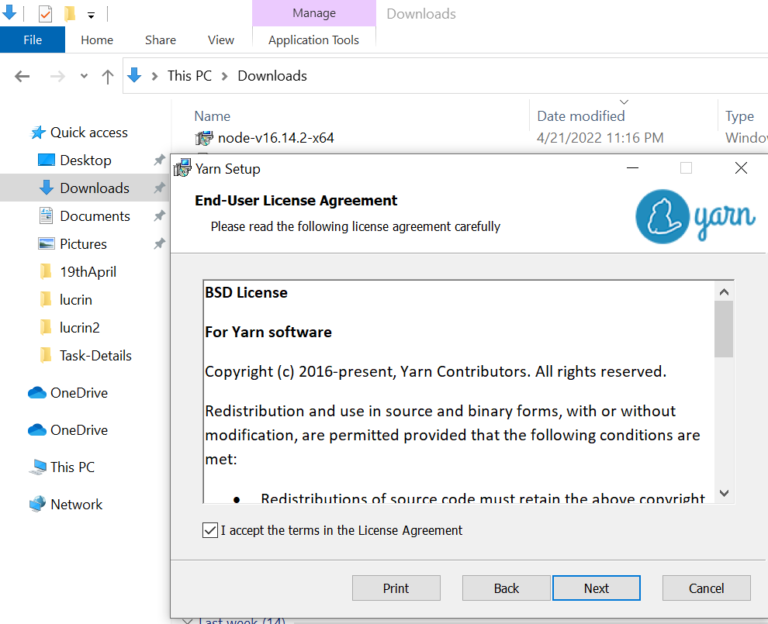Screen dimensions: 768x624
Task: Click the quick access properties checkmark icon
Action: [x=45, y=13]
